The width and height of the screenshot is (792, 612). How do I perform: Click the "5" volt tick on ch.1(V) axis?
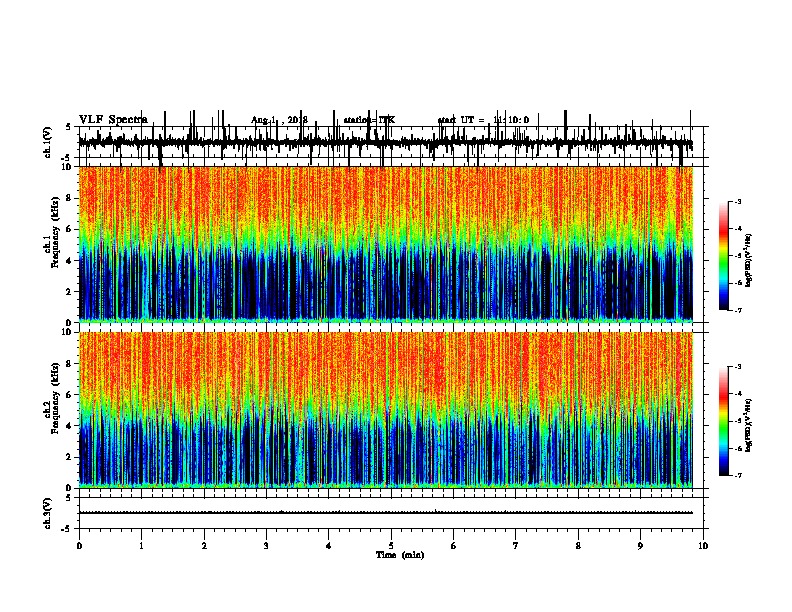click(69, 127)
